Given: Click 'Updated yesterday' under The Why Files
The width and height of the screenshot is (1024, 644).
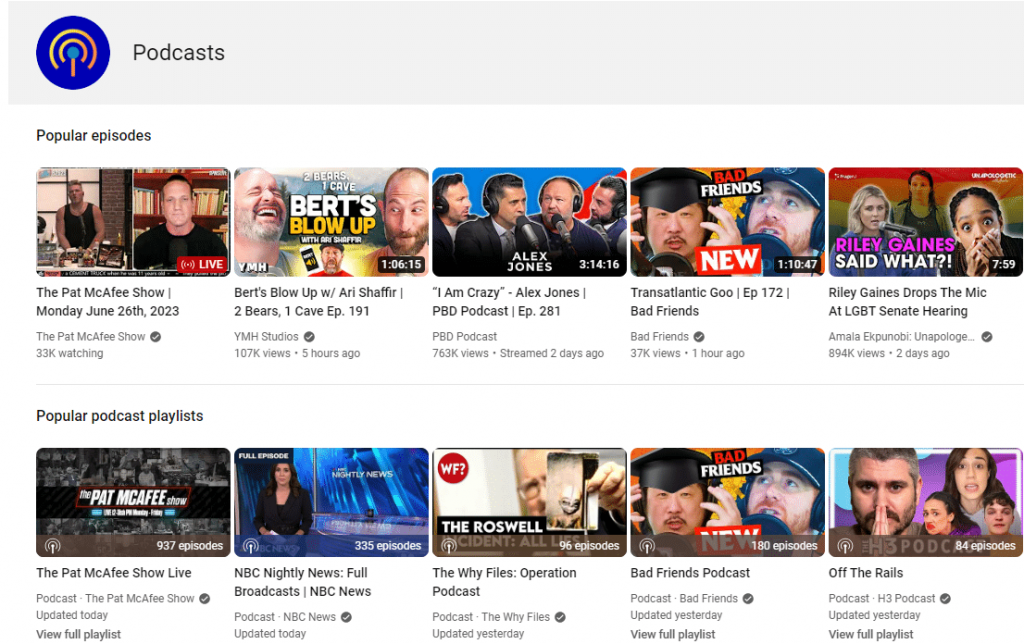Looking at the screenshot, I should point(478,634).
